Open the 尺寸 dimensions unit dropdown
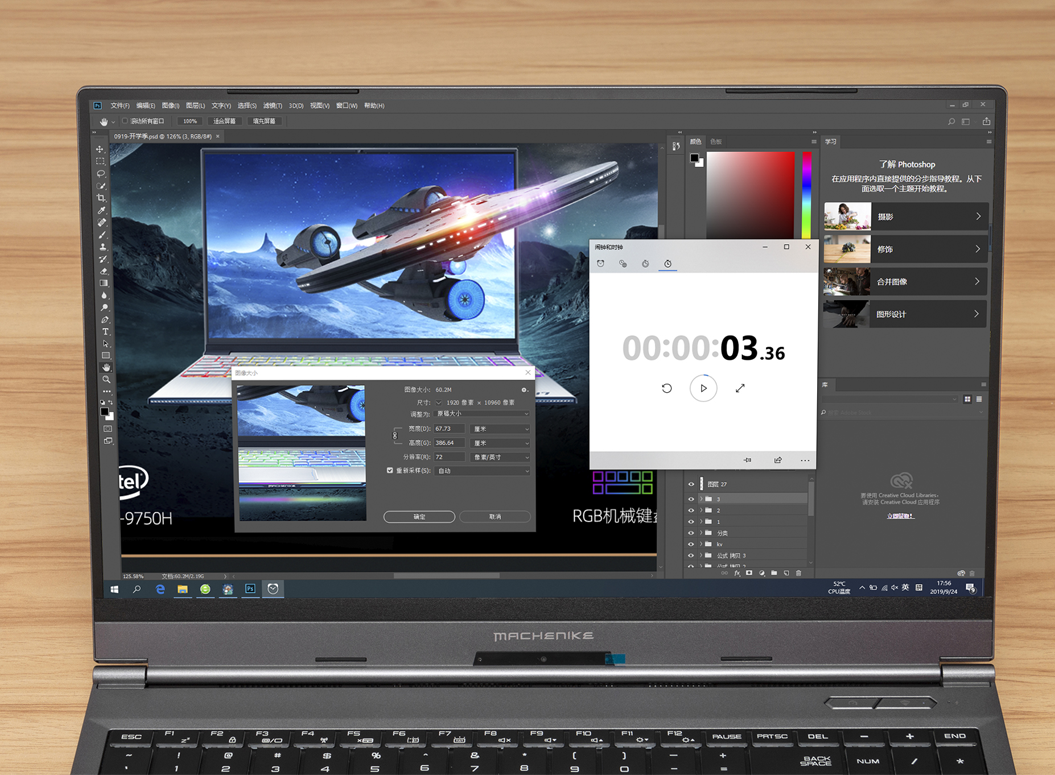 pyautogui.click(x=439, y=402)
